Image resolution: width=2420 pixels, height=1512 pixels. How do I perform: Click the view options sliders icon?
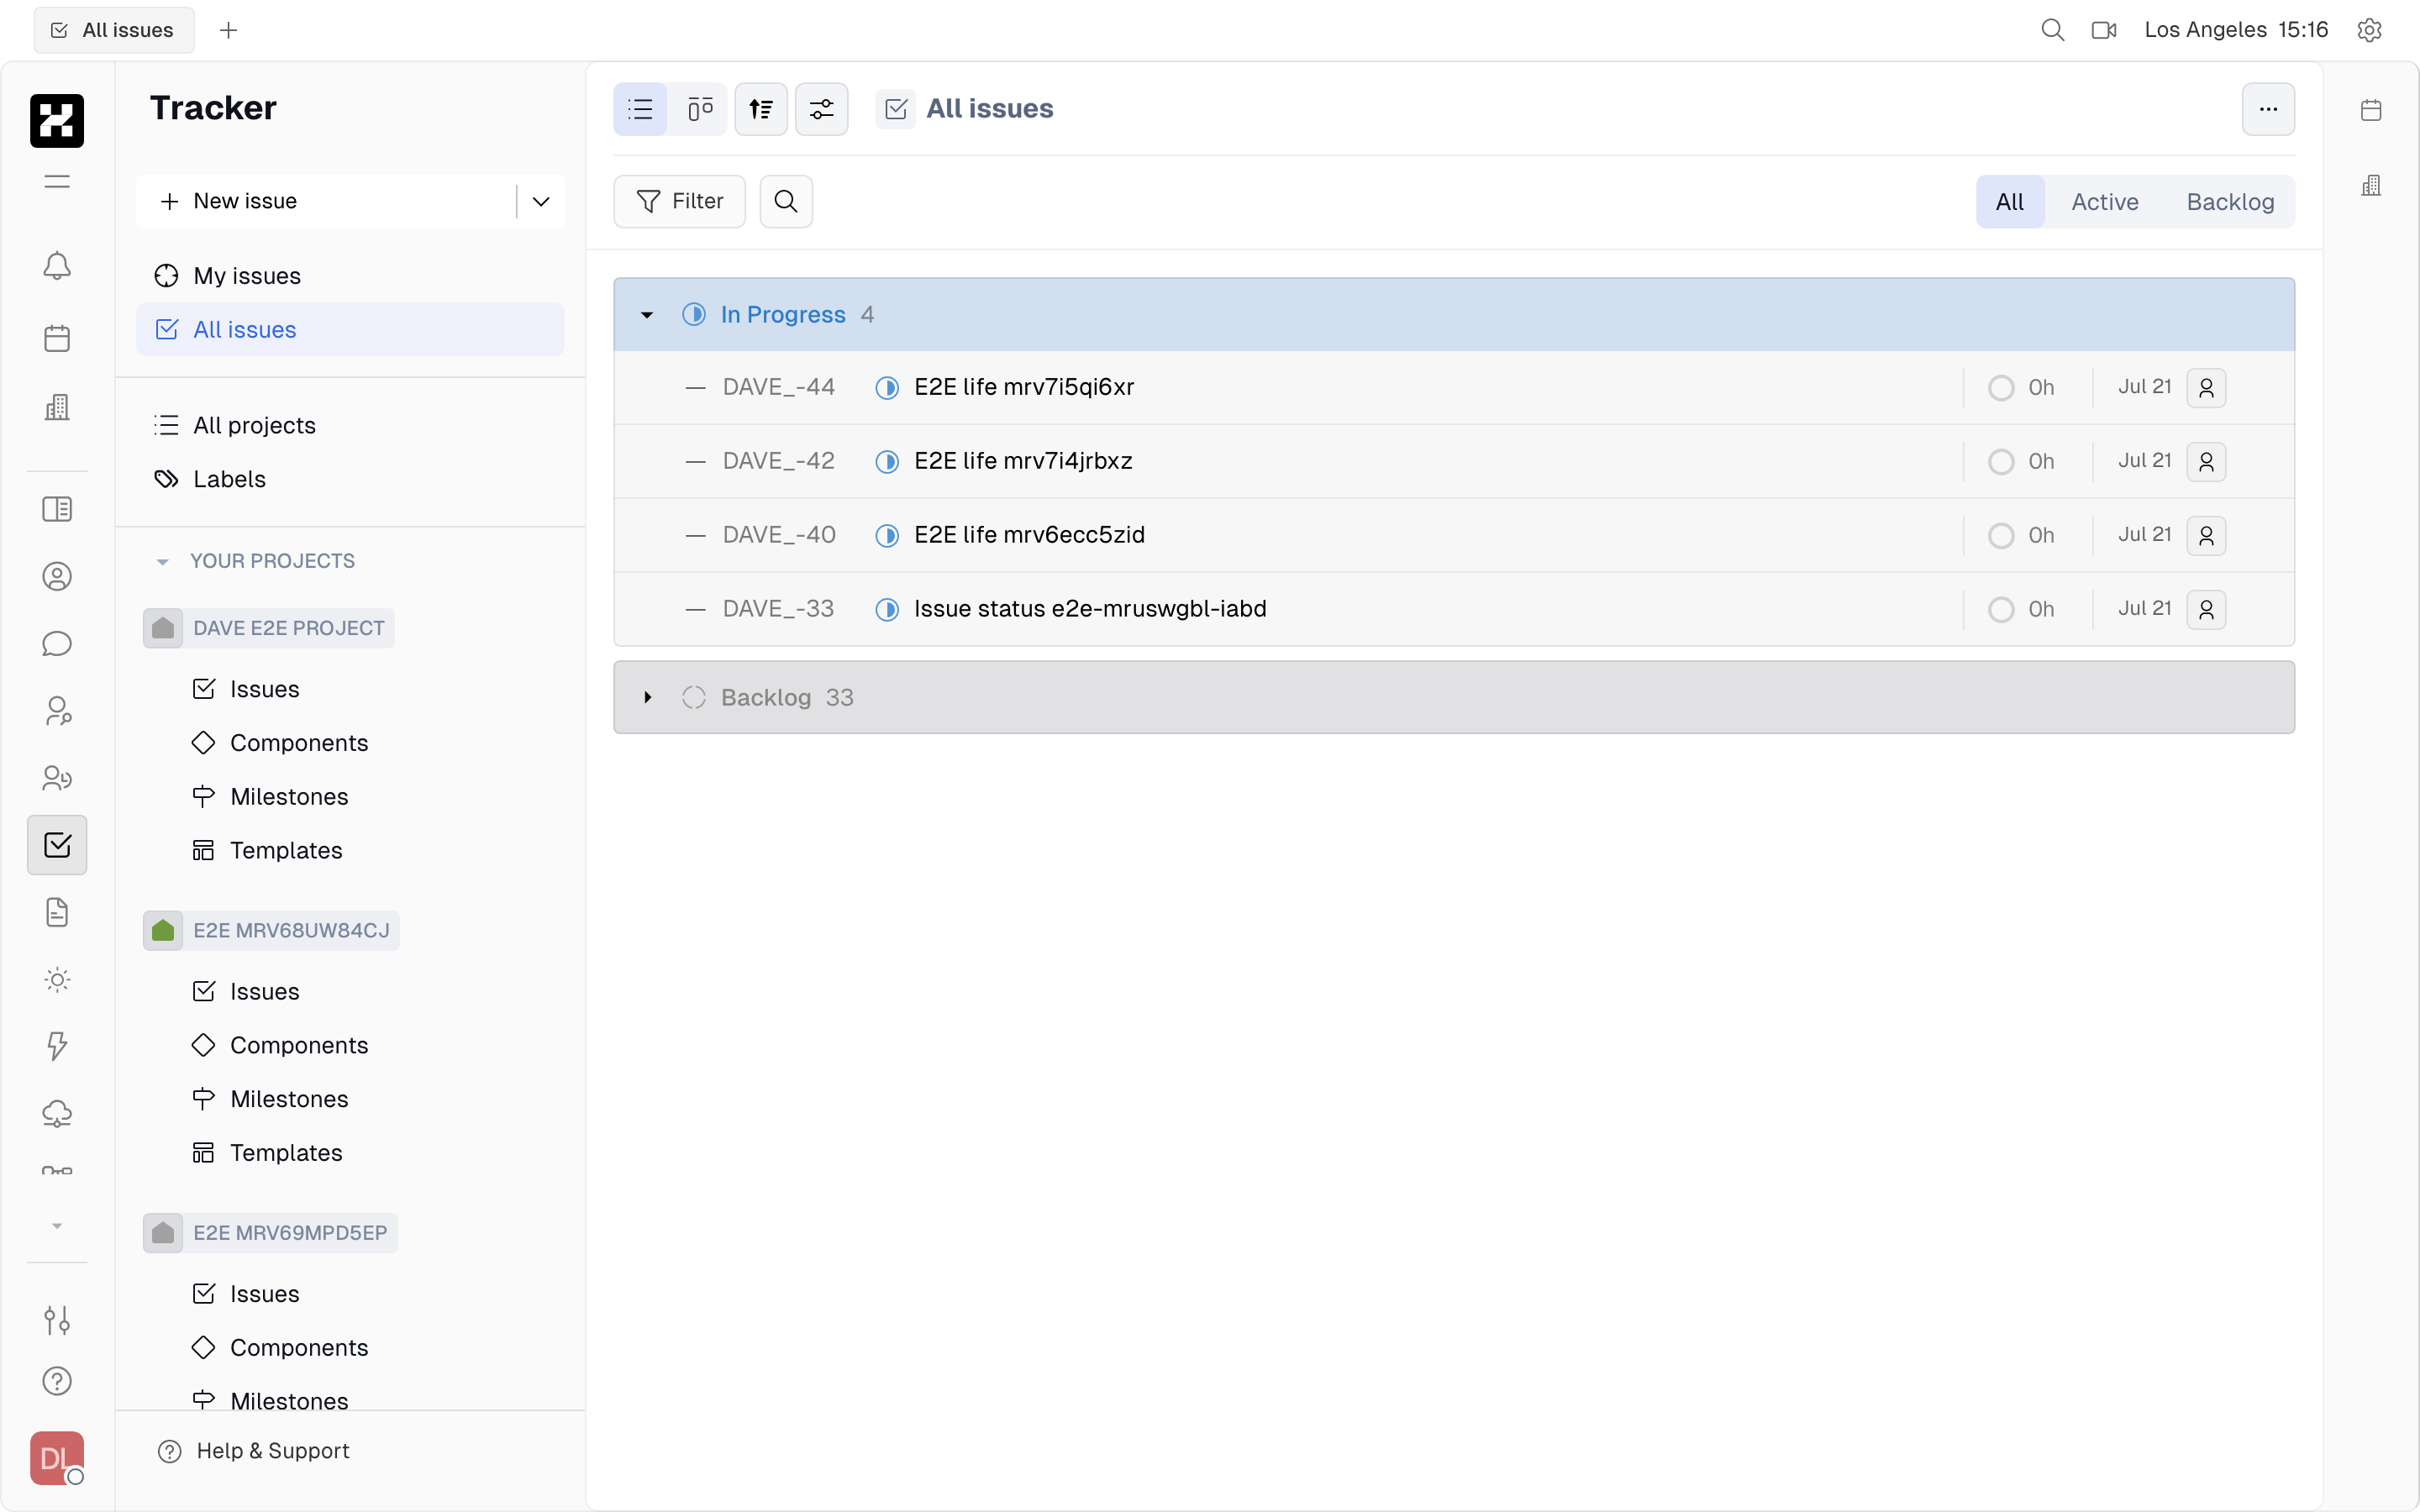click(x=821, y=109)
